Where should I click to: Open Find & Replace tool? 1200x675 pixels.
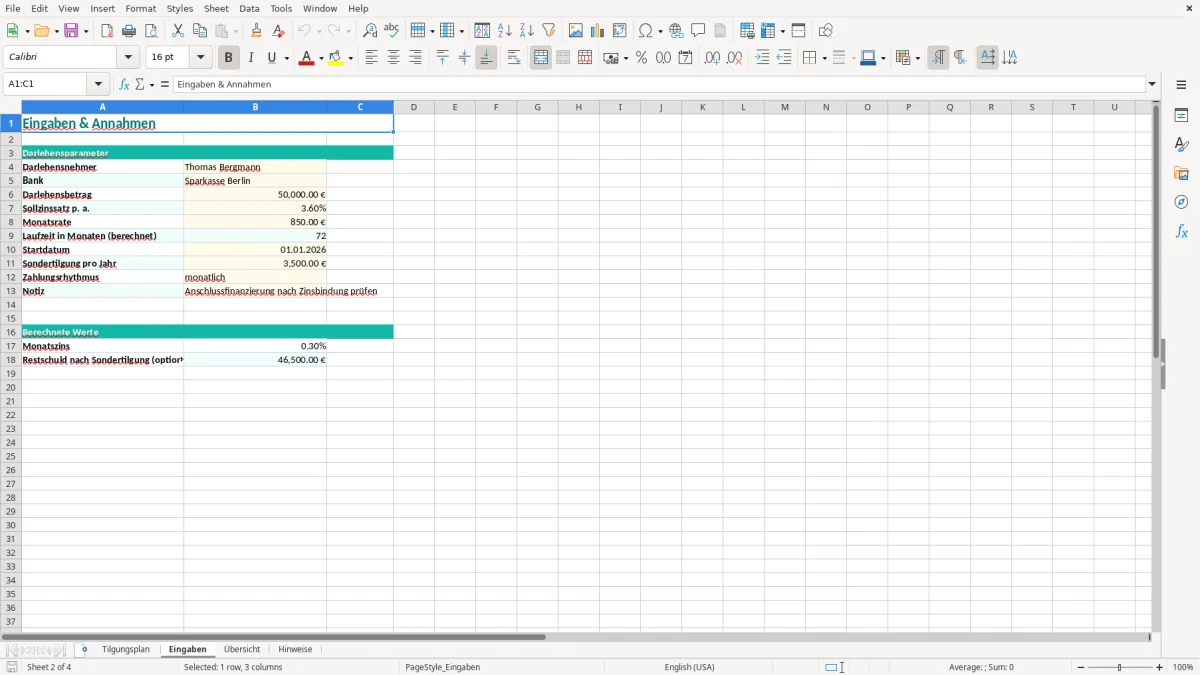pyautogui.click(x=370, y=31)
